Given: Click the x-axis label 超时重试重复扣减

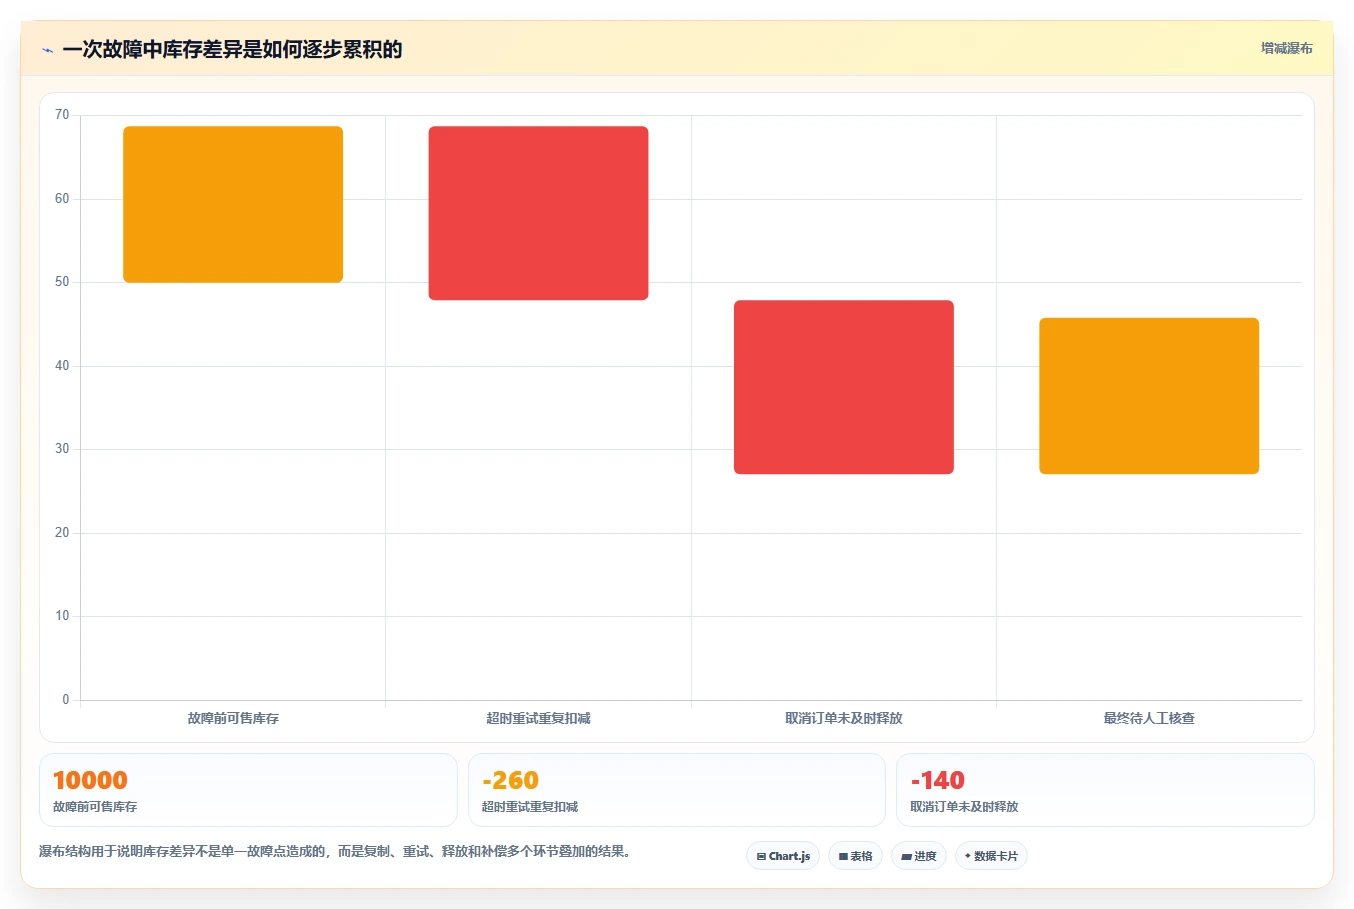Looking at the screenshot, I should pyautogui.click(x=538, y=718).
